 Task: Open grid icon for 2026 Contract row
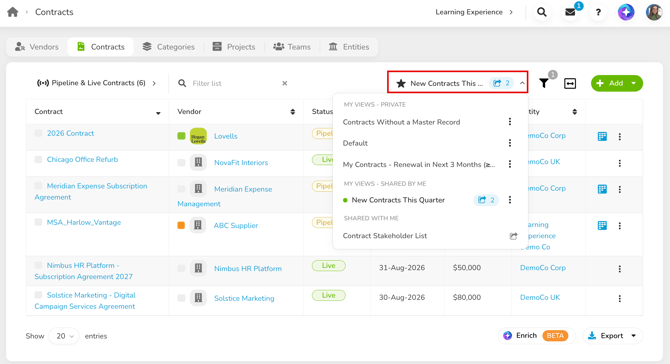[602, 136]
